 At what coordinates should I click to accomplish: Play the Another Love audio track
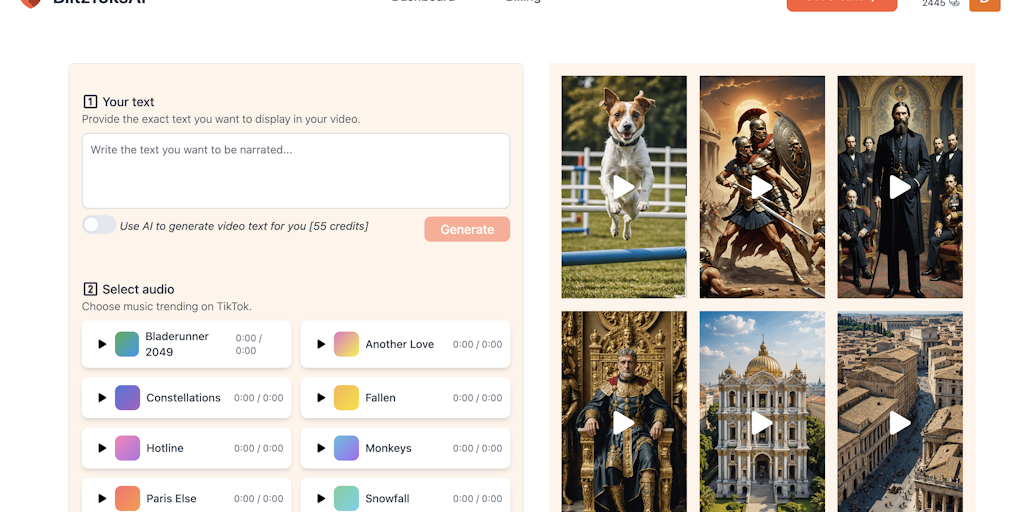pos(321,344)
